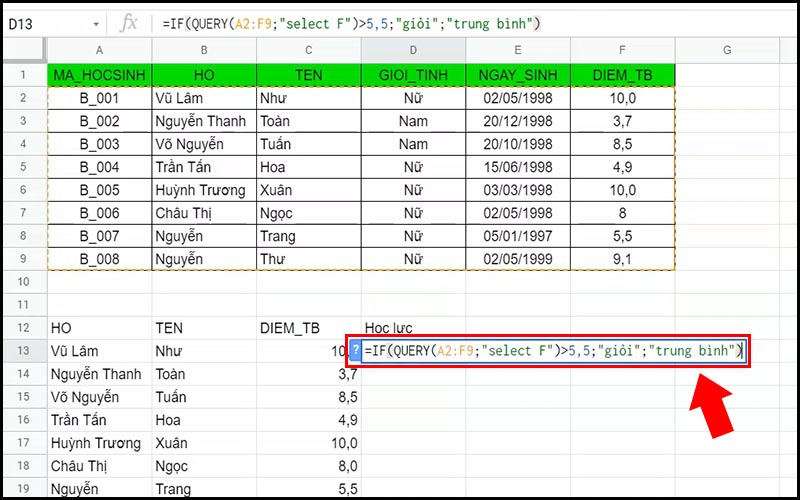Select column E header
Viewport: 800px width, 500px height.
coord(518,50)
